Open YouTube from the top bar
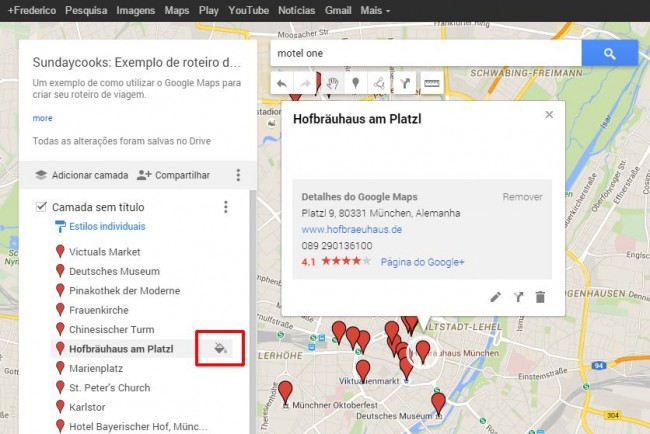 click(248, 10)
